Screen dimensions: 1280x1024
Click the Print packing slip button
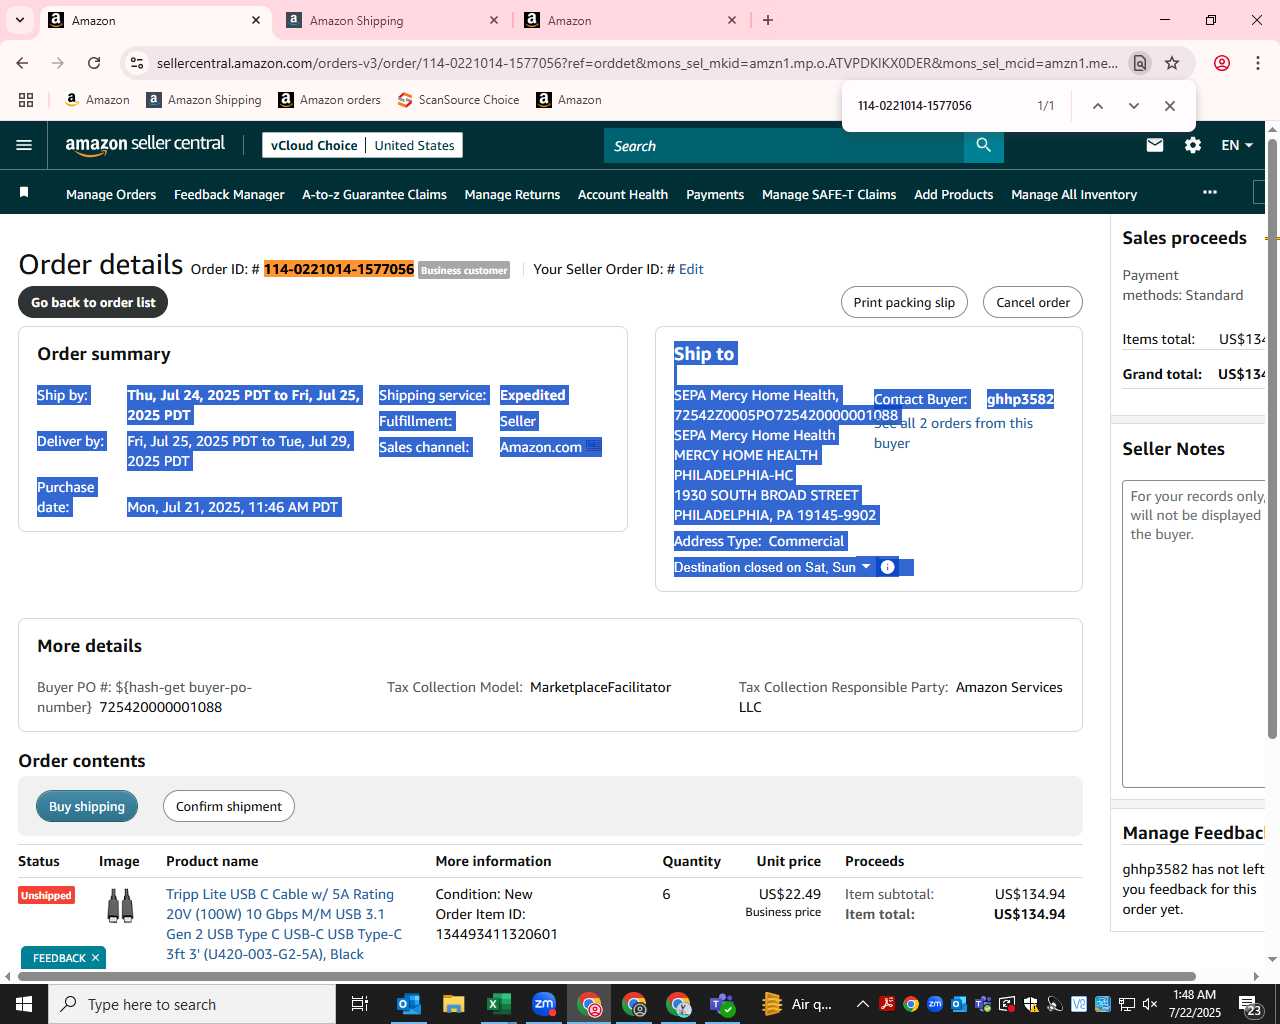(x=904, y=302)
